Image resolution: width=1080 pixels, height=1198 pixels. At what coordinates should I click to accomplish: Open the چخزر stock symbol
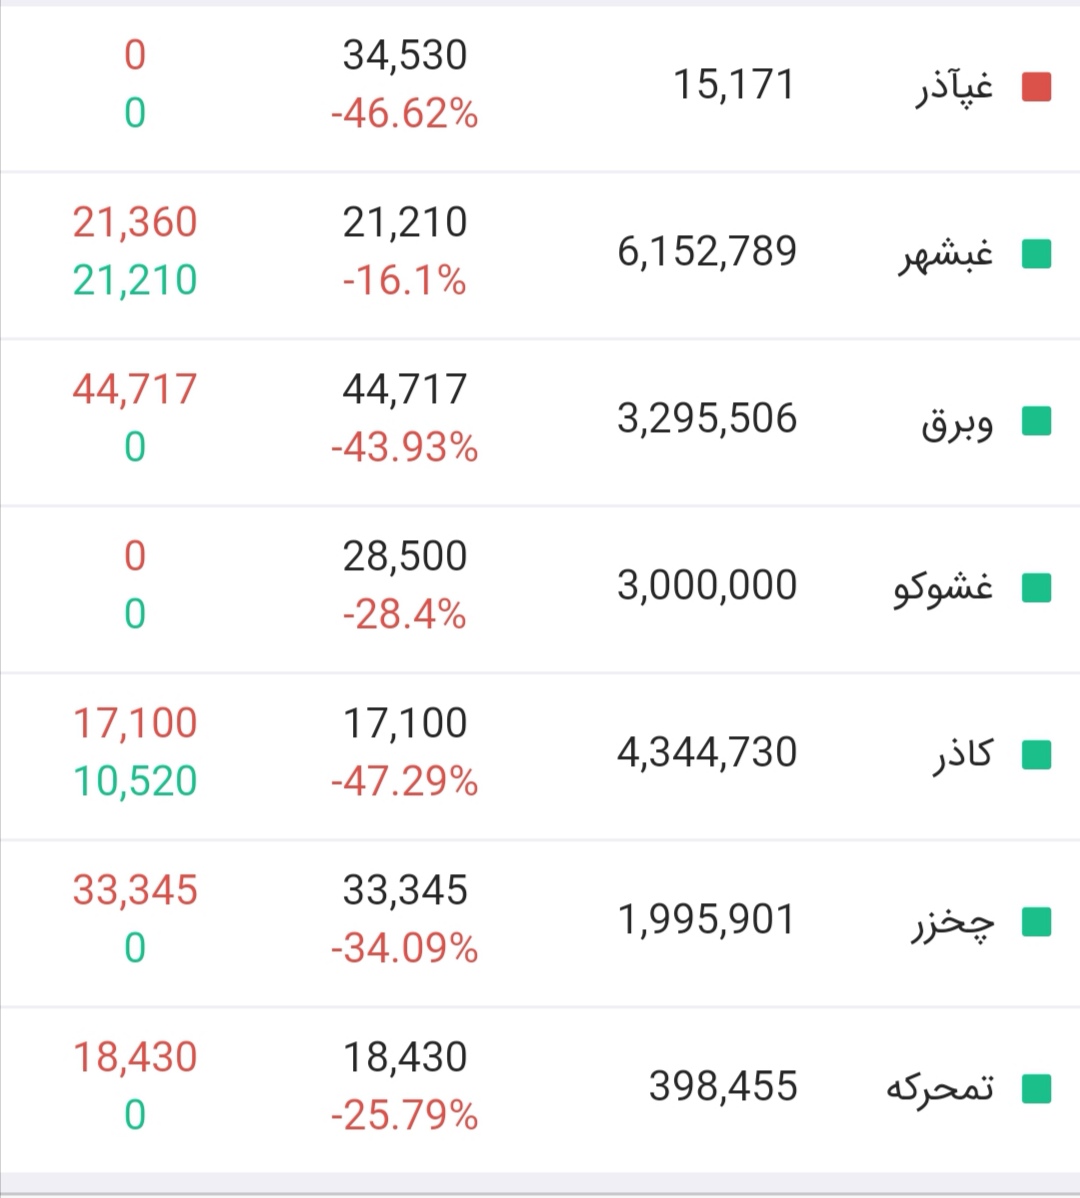pos(952,924)
